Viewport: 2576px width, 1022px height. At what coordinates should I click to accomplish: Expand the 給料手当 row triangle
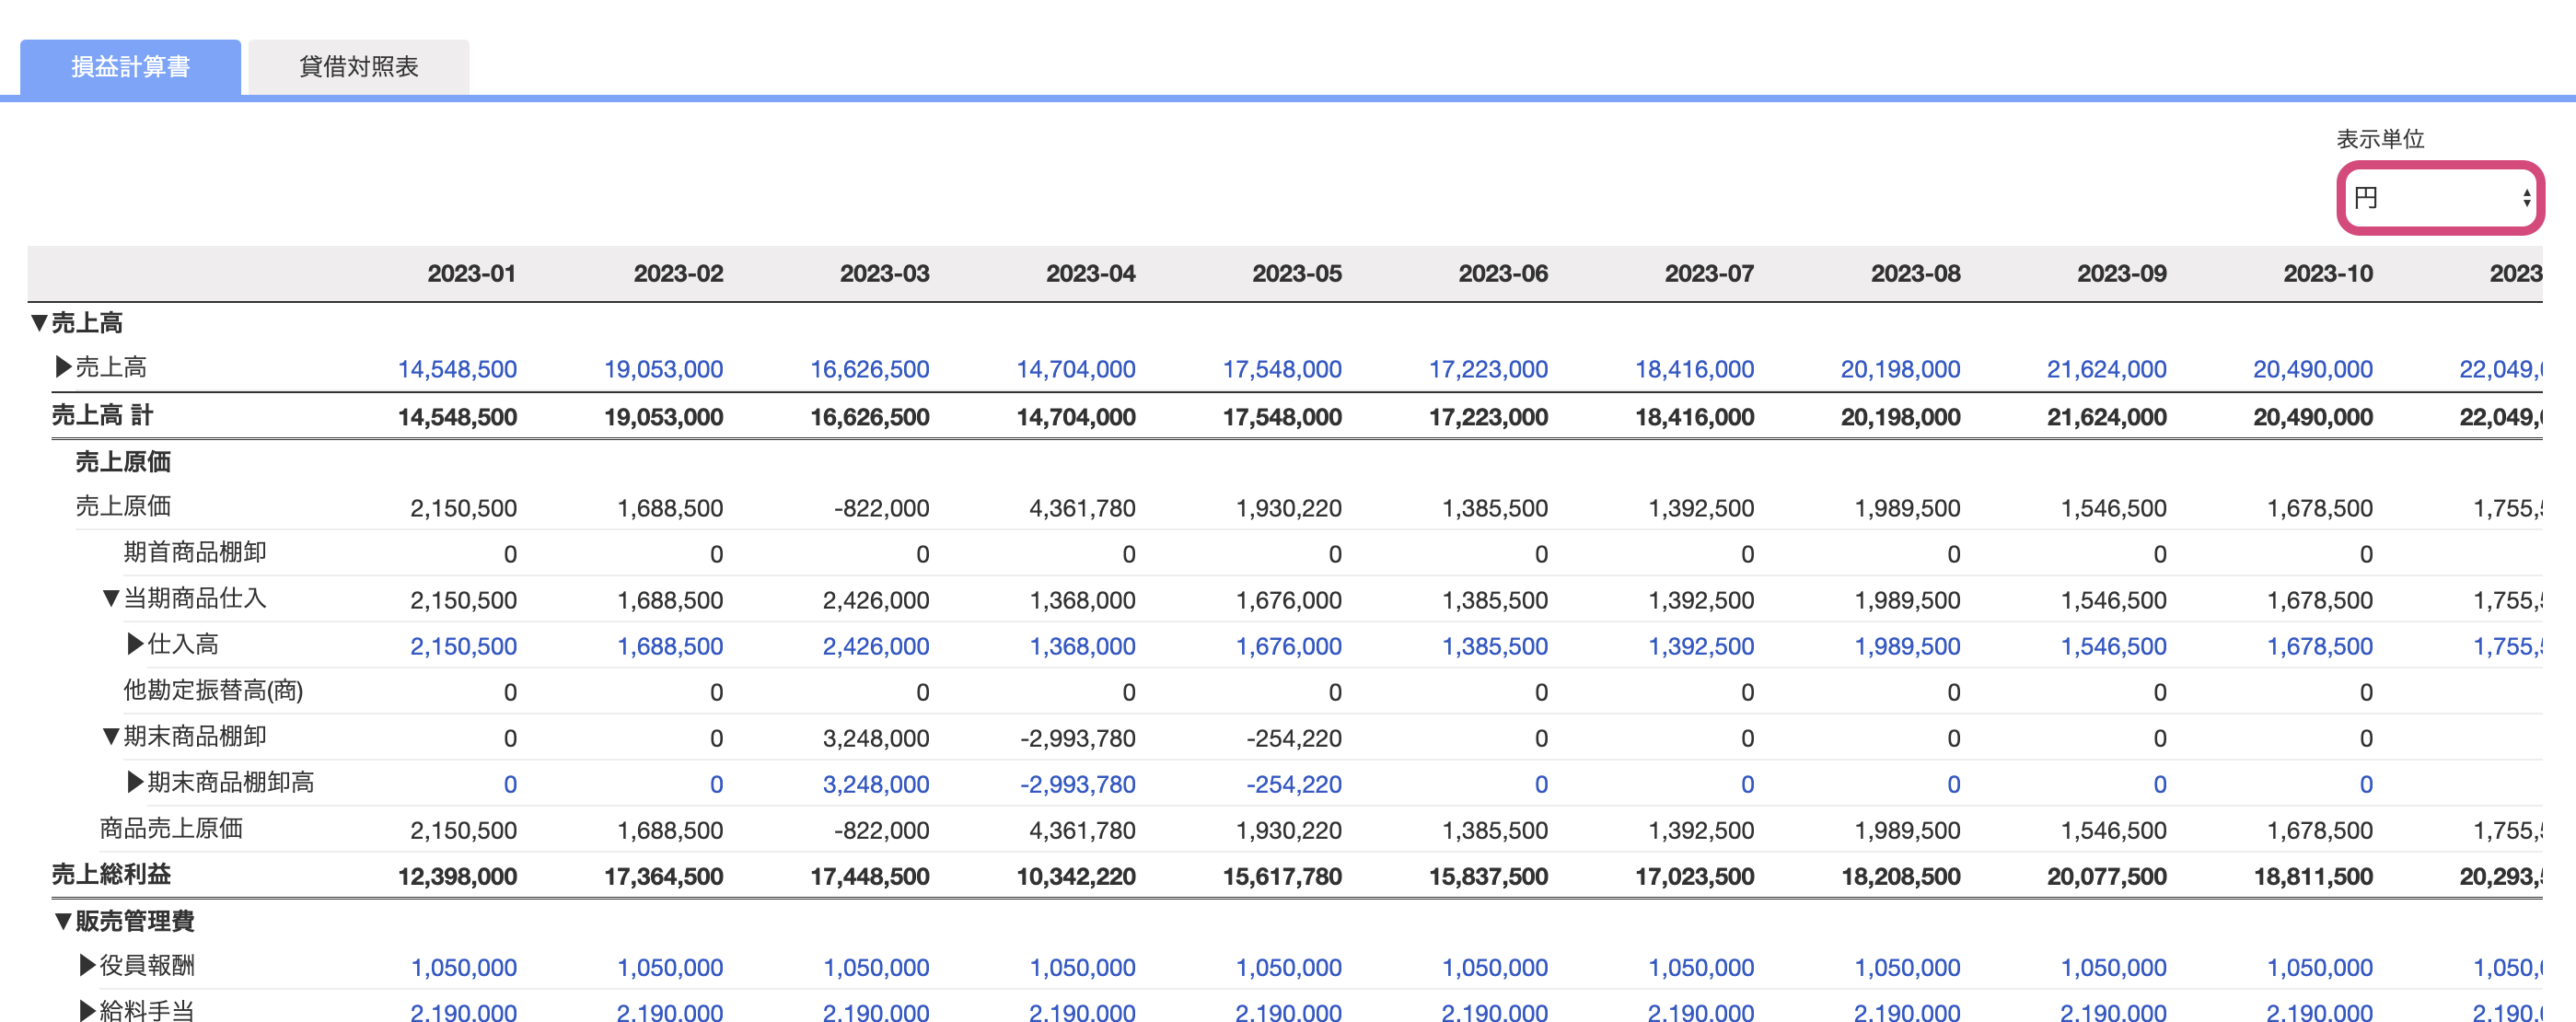coord(87,1011)
